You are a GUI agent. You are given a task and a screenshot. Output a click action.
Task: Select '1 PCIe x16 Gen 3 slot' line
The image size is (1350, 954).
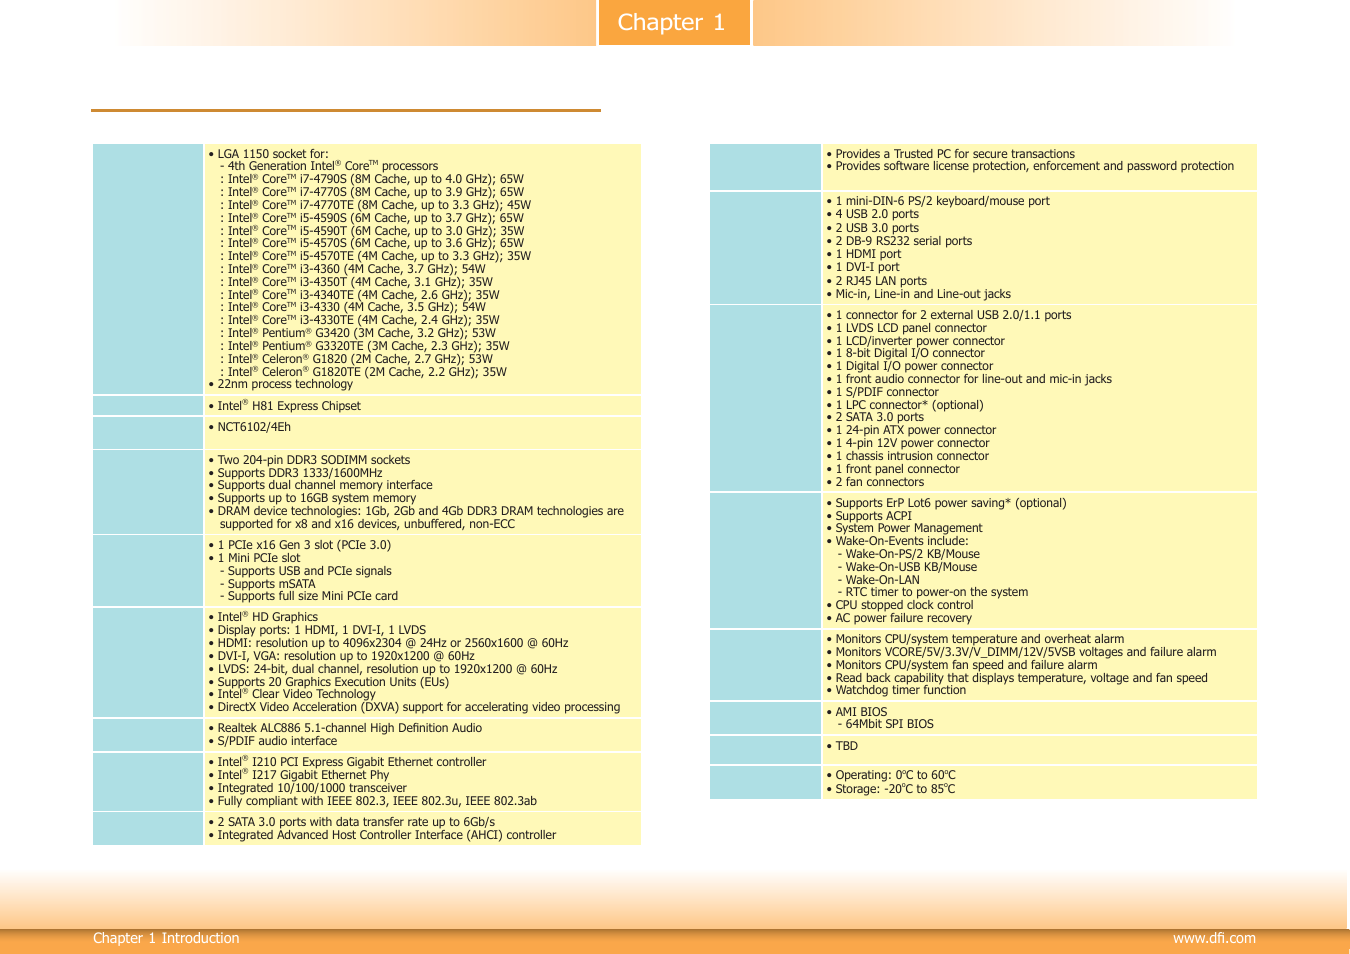coord(299,545)
